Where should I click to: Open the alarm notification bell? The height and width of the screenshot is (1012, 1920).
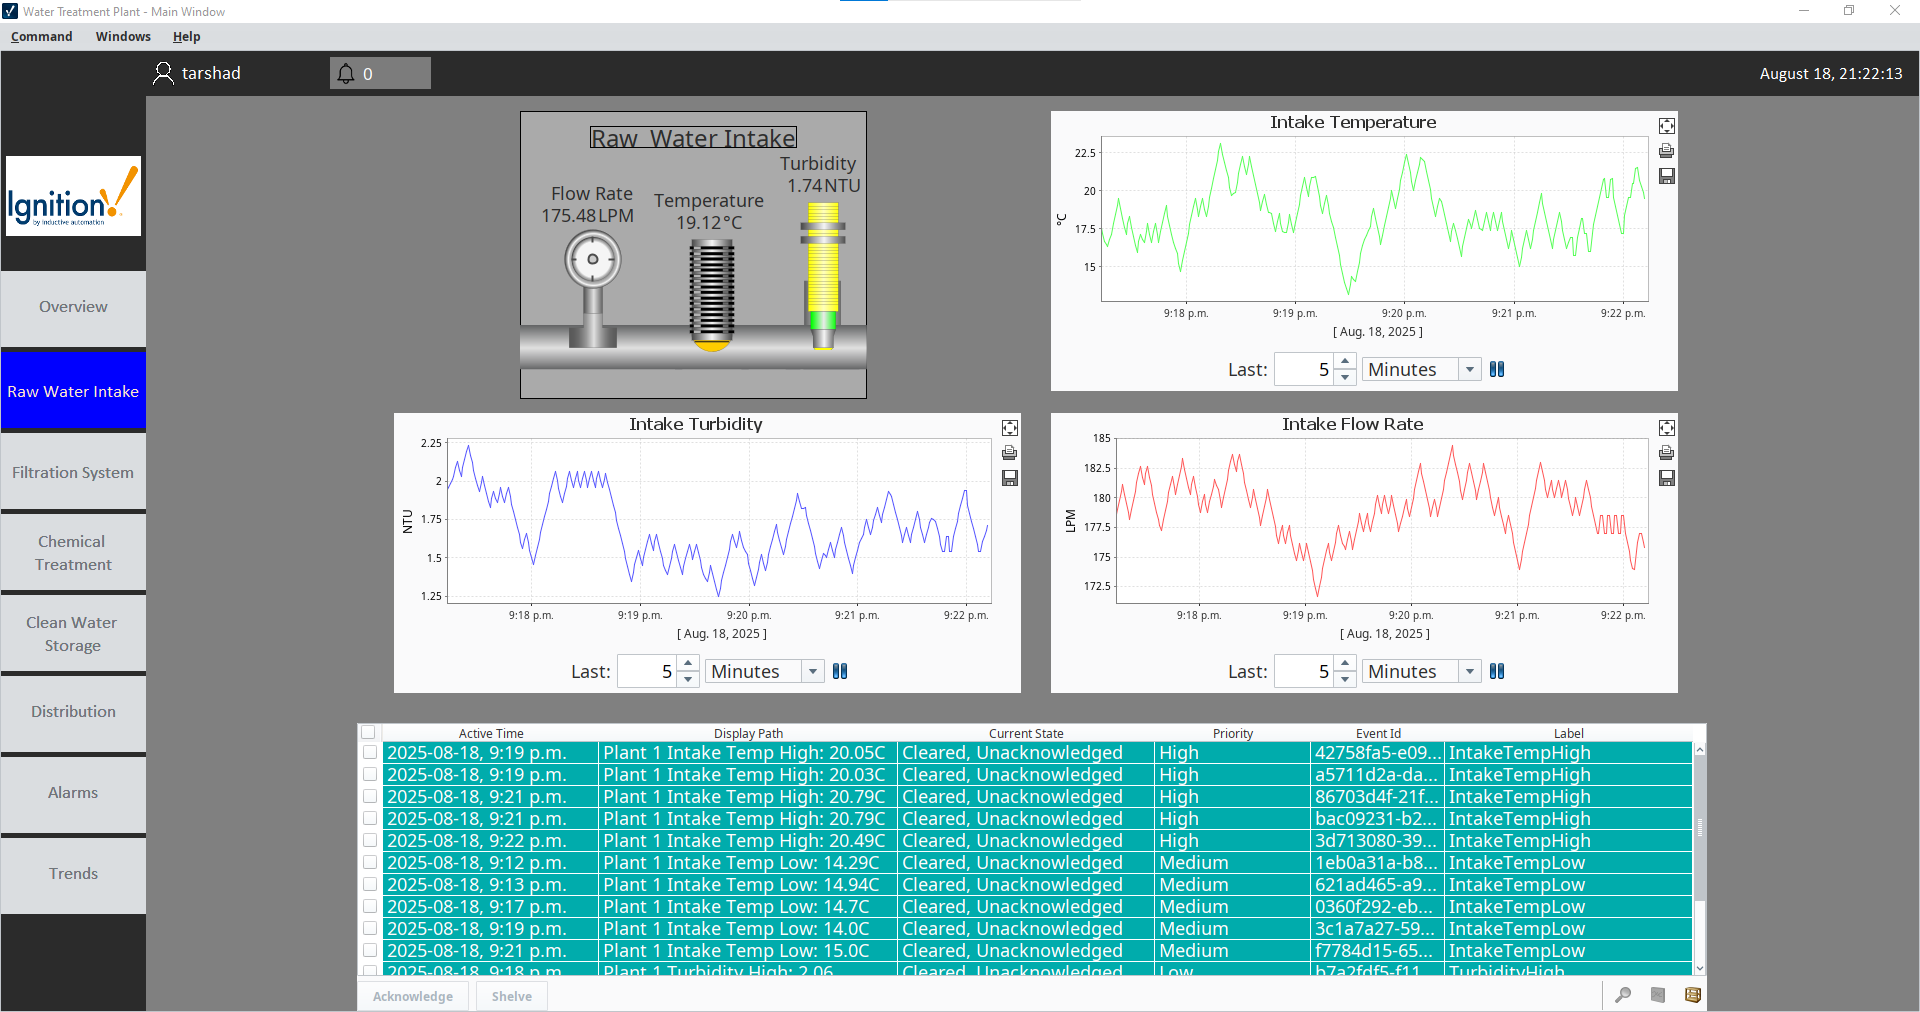346,73
